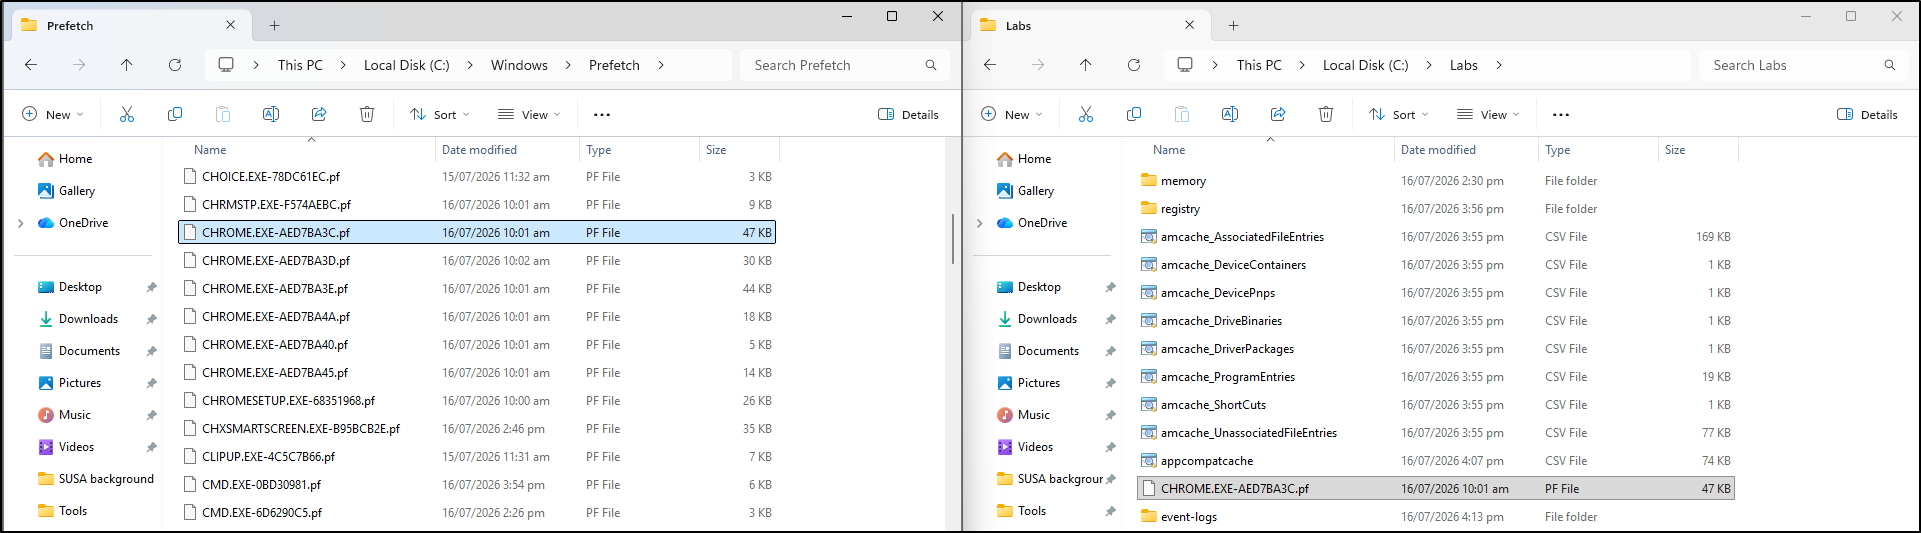Select event-logs folder in Labs
Image resolution: width=1921 pixels, height=533 pixels.
[x=1436, y=517]
